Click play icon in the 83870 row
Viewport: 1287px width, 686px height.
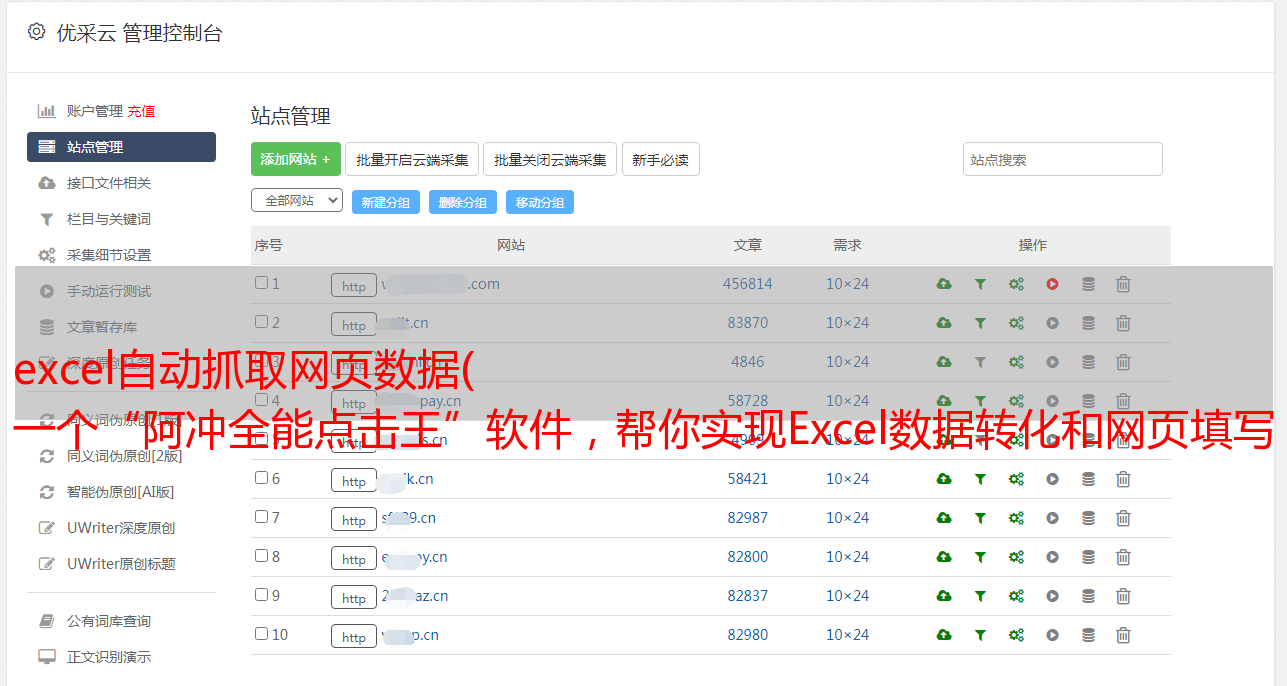click(1052, 323)
